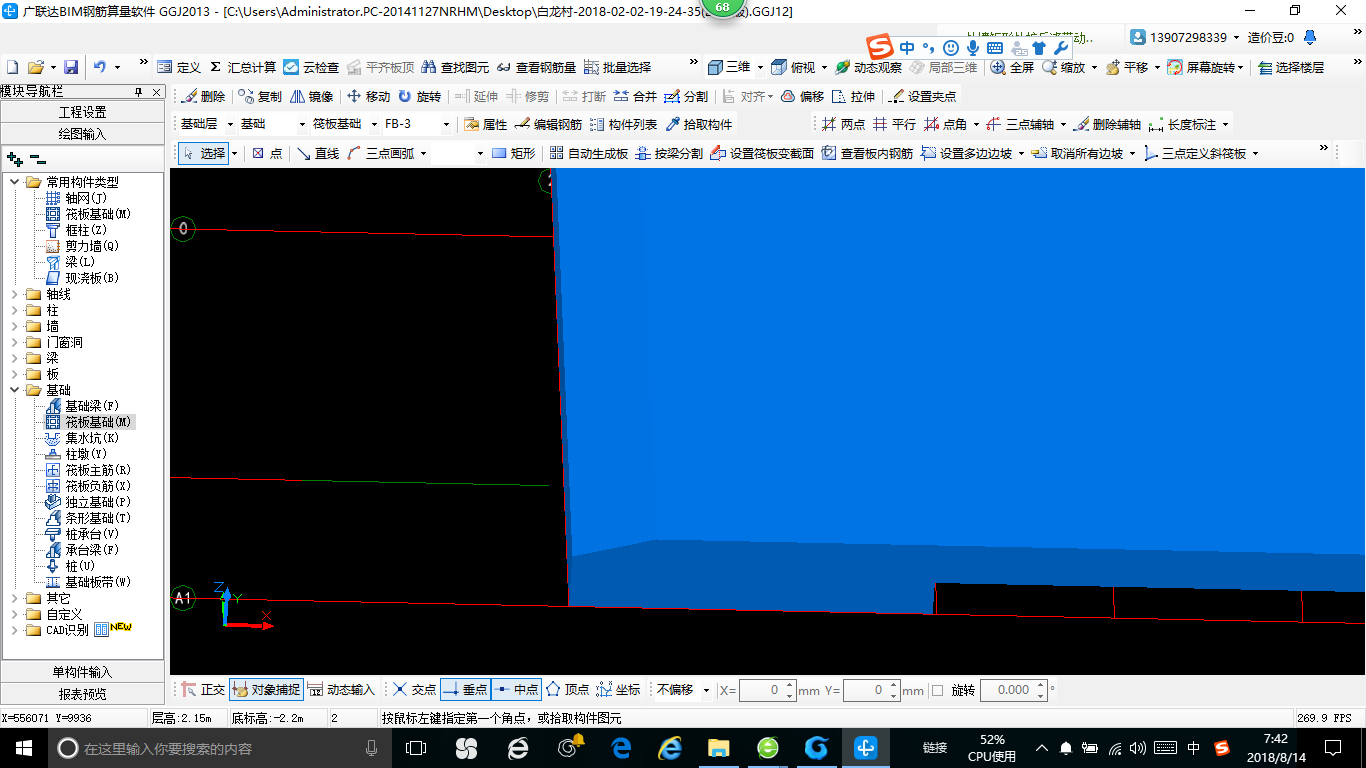
Task: Select the 拉伸 (stretch) tool
Action: click(853, 97)
